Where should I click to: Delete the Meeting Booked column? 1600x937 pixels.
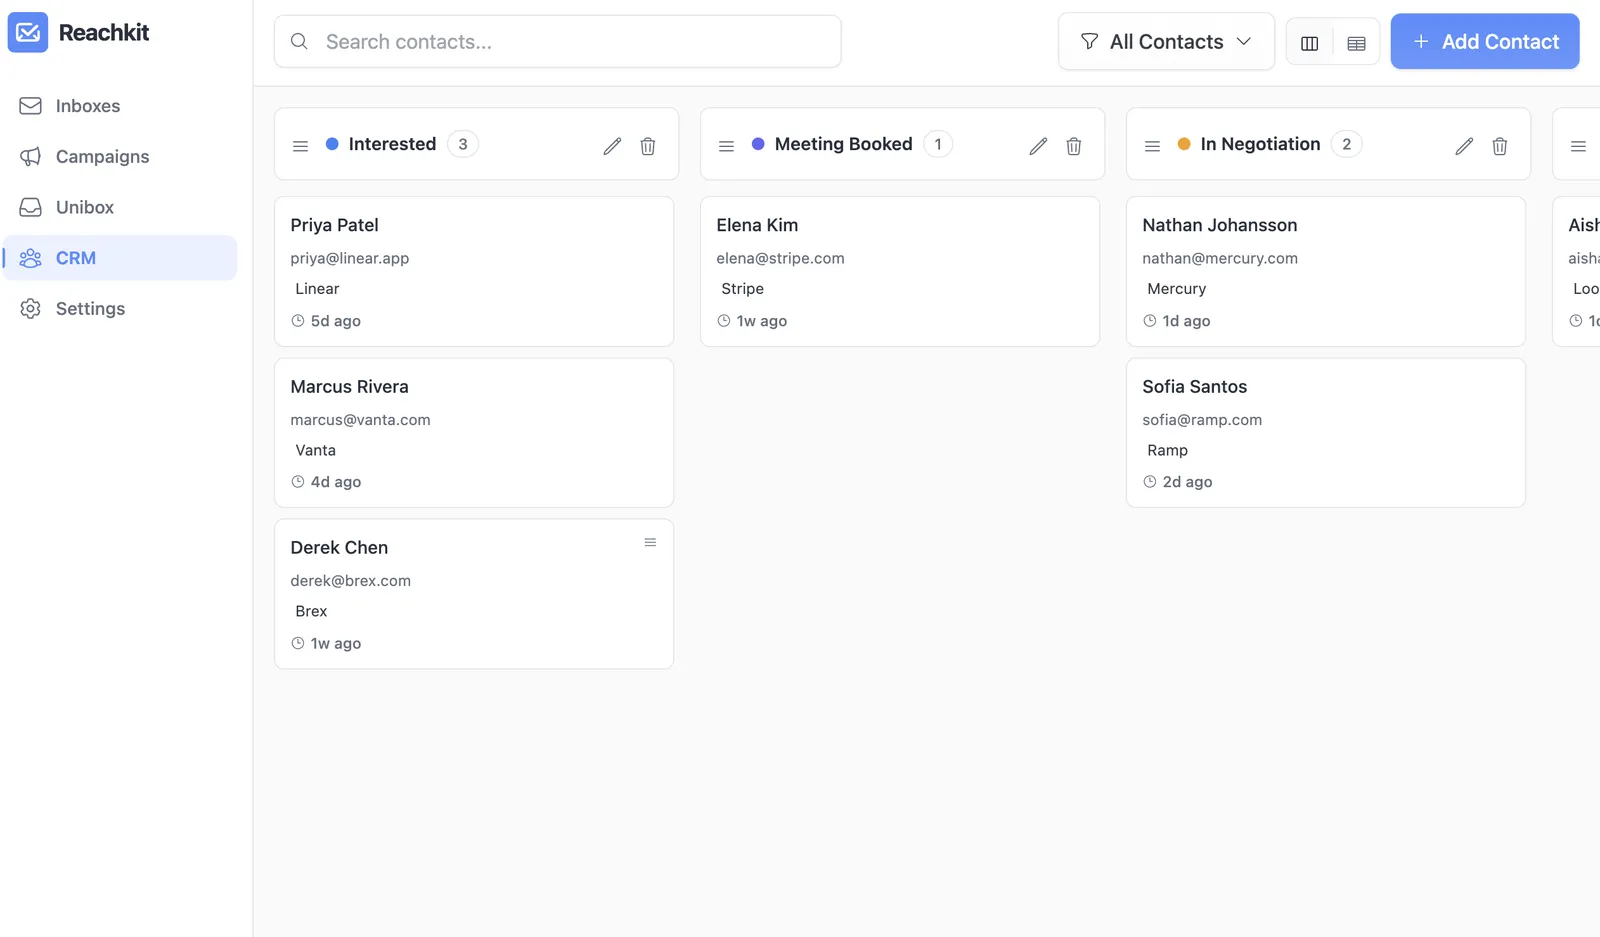[1074, 146]
